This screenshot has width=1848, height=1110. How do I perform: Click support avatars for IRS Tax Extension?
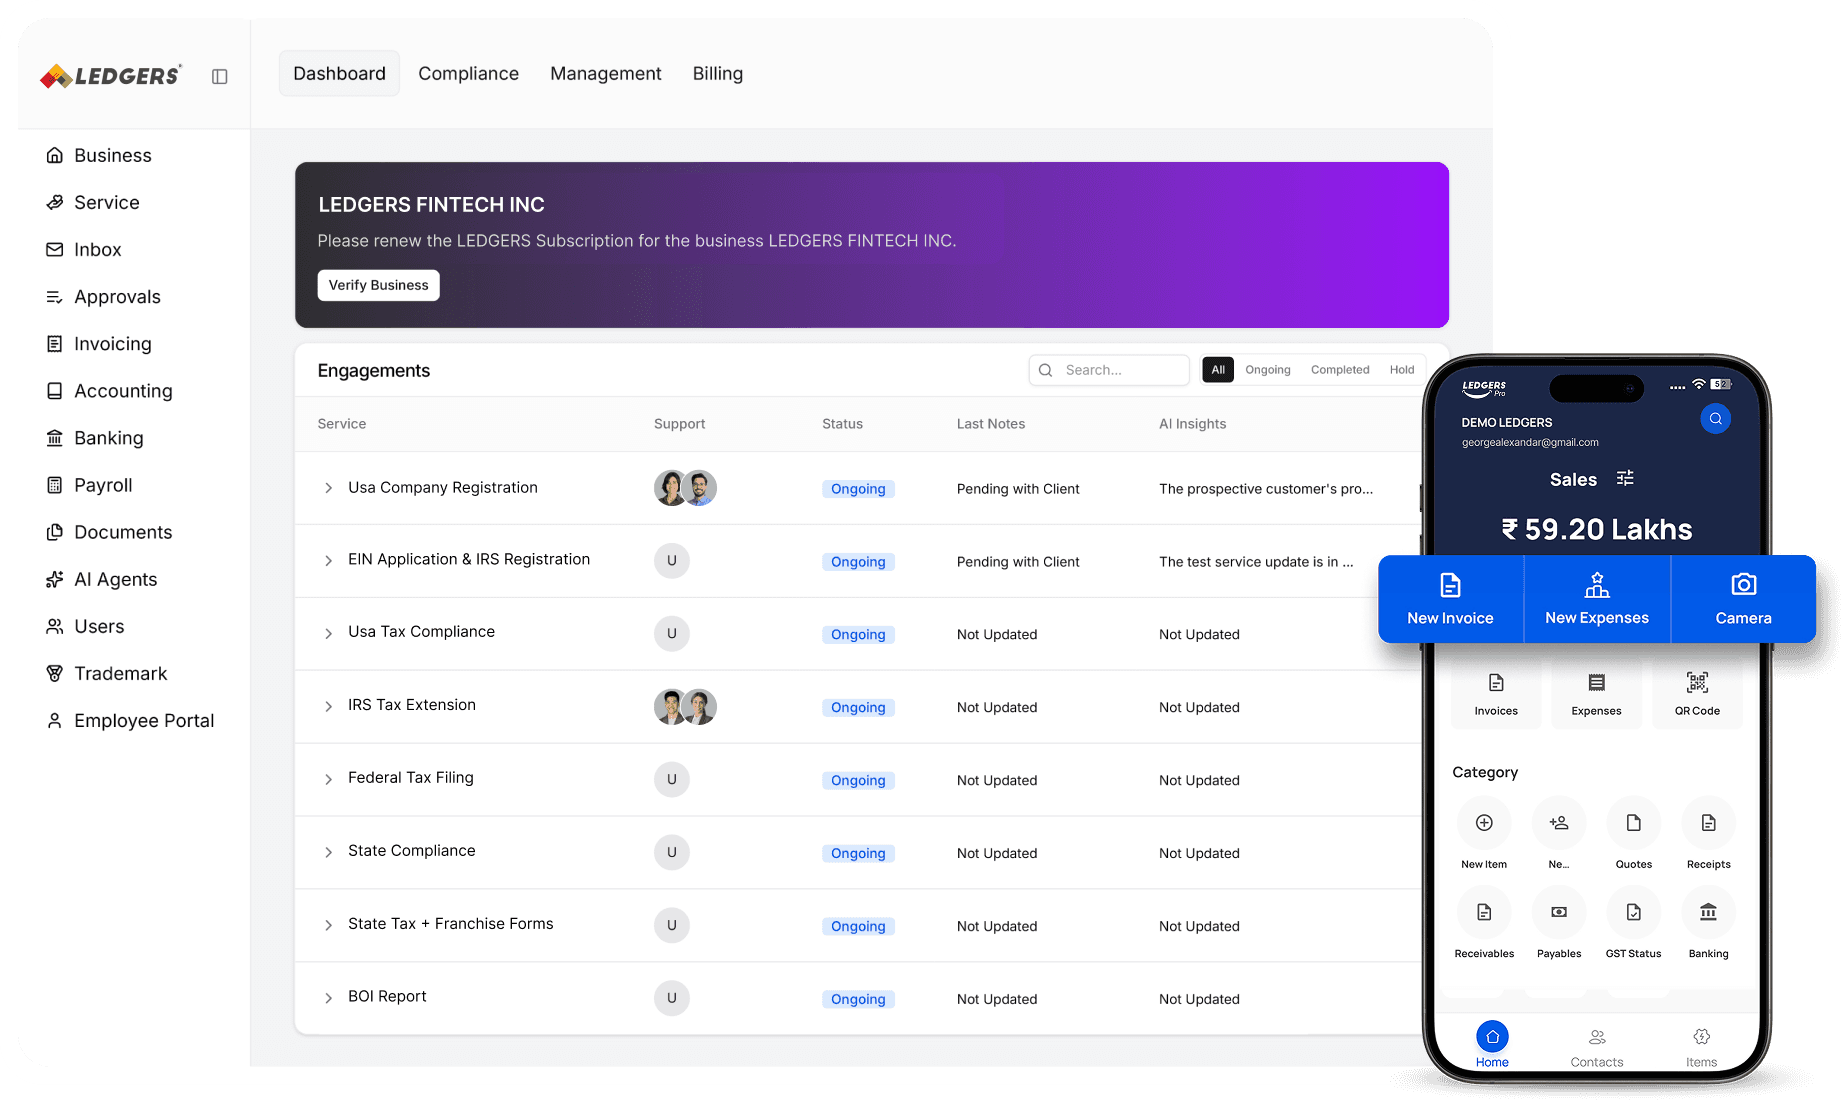point(685,707)
